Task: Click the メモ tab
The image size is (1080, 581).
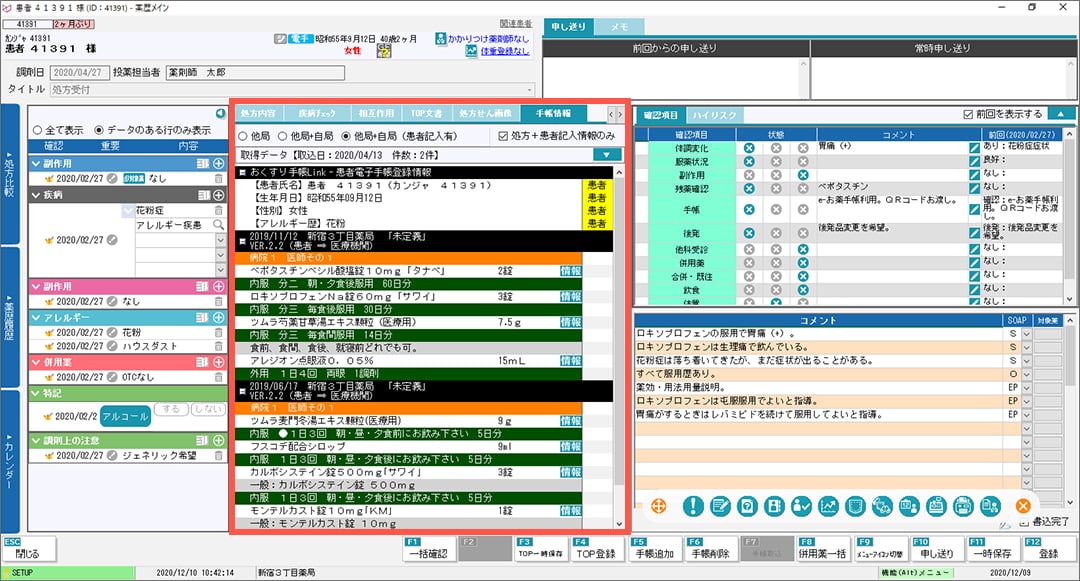Action: [619, 27]
